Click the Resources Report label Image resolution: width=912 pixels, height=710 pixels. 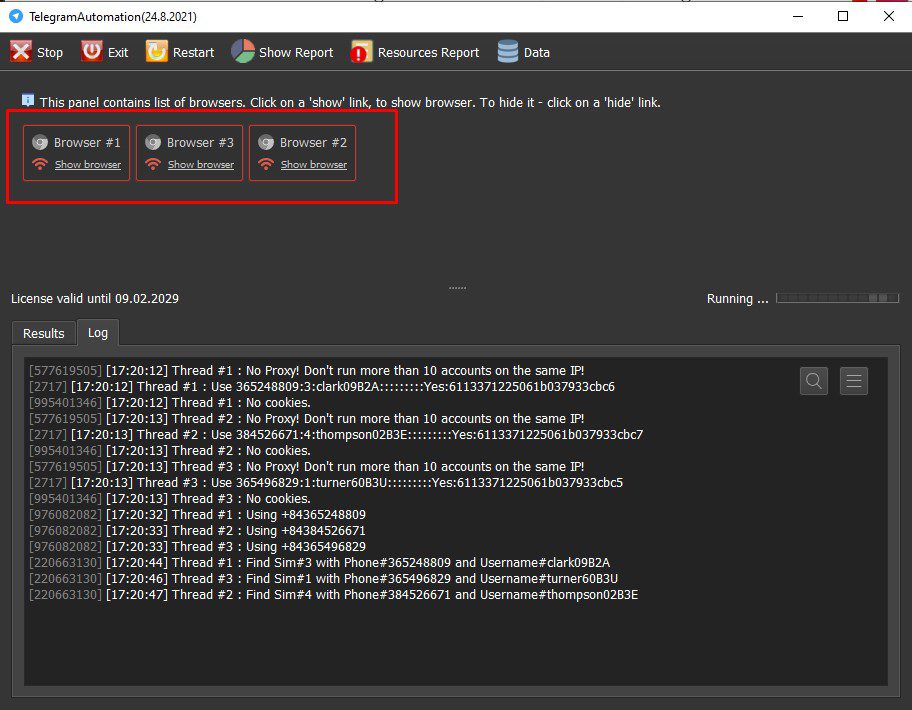[428, 53]
